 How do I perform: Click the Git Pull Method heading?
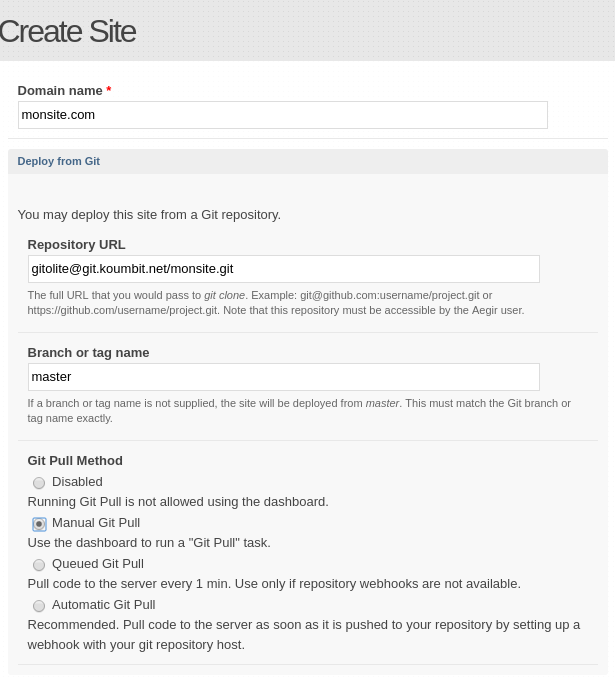[75, 461]
